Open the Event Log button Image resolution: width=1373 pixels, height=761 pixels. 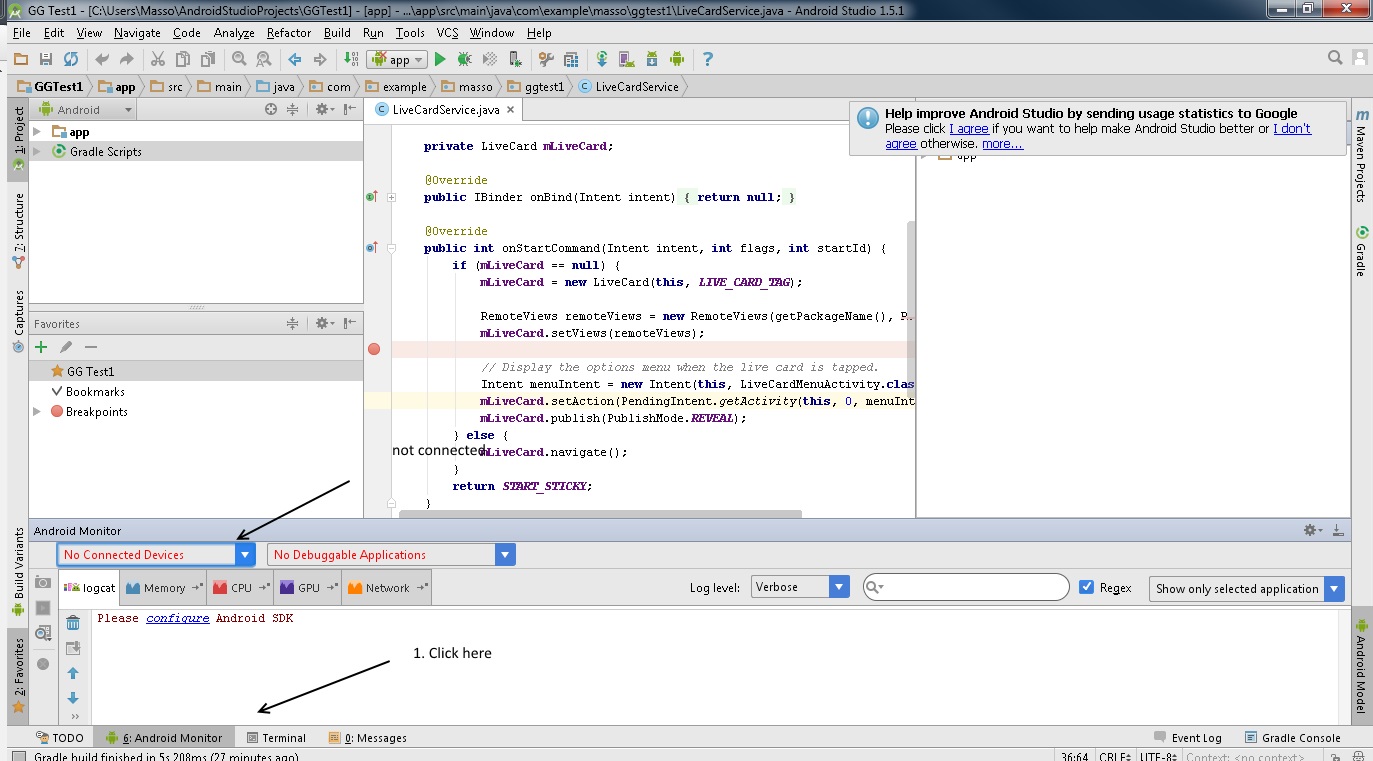point(1187,738)
